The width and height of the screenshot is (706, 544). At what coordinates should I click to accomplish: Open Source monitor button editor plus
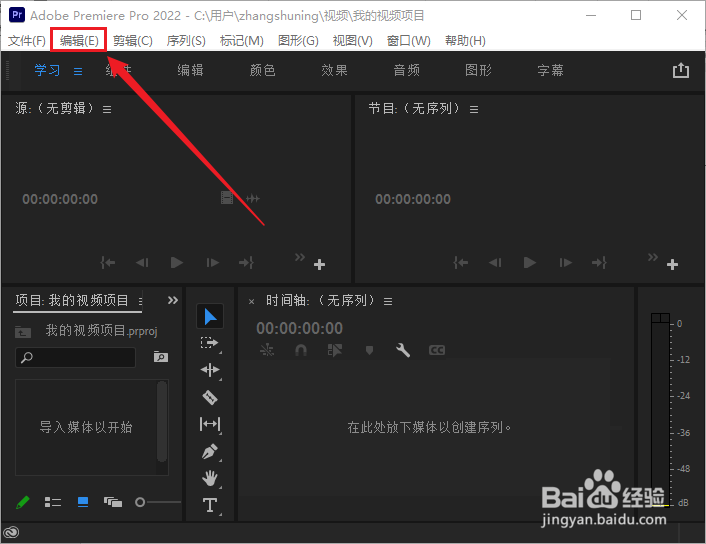(x=319, y=264)
